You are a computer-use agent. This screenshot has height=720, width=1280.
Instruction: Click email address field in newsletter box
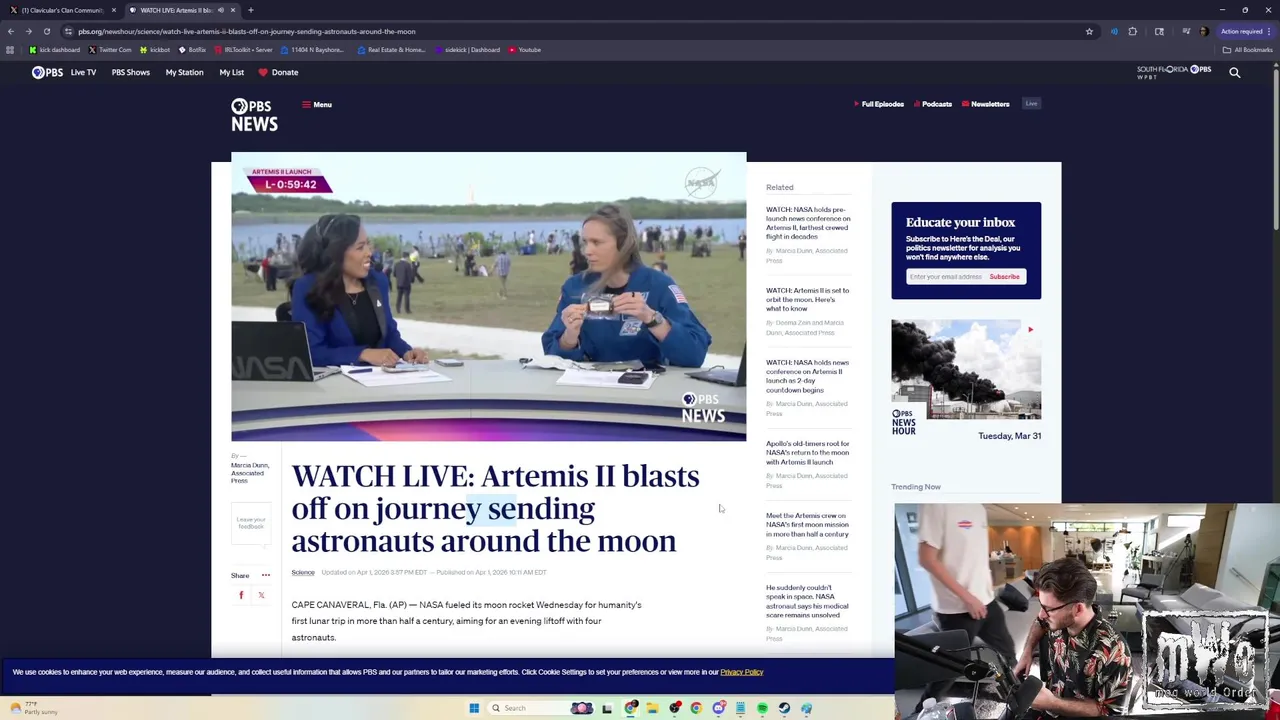[x=945, y=277]
